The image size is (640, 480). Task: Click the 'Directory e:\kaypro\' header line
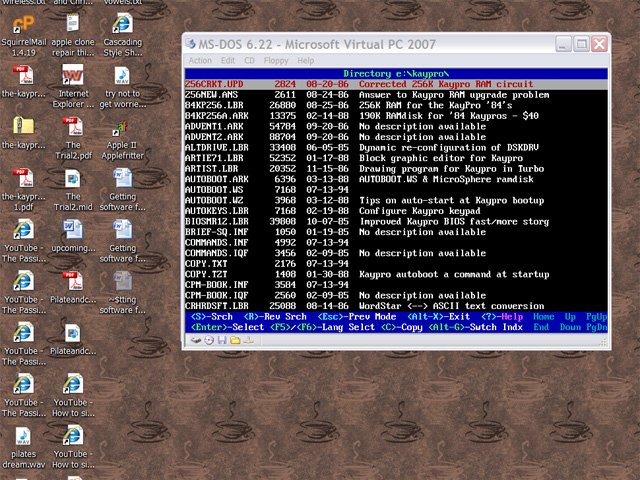click(396, 74)
